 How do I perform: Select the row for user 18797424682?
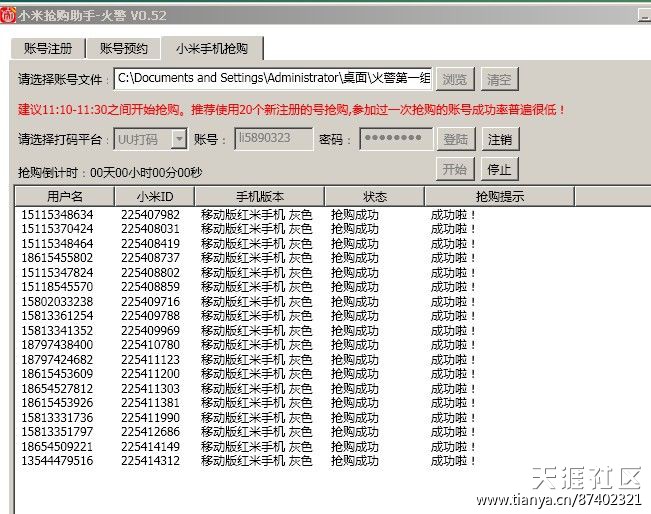[249, 359]
